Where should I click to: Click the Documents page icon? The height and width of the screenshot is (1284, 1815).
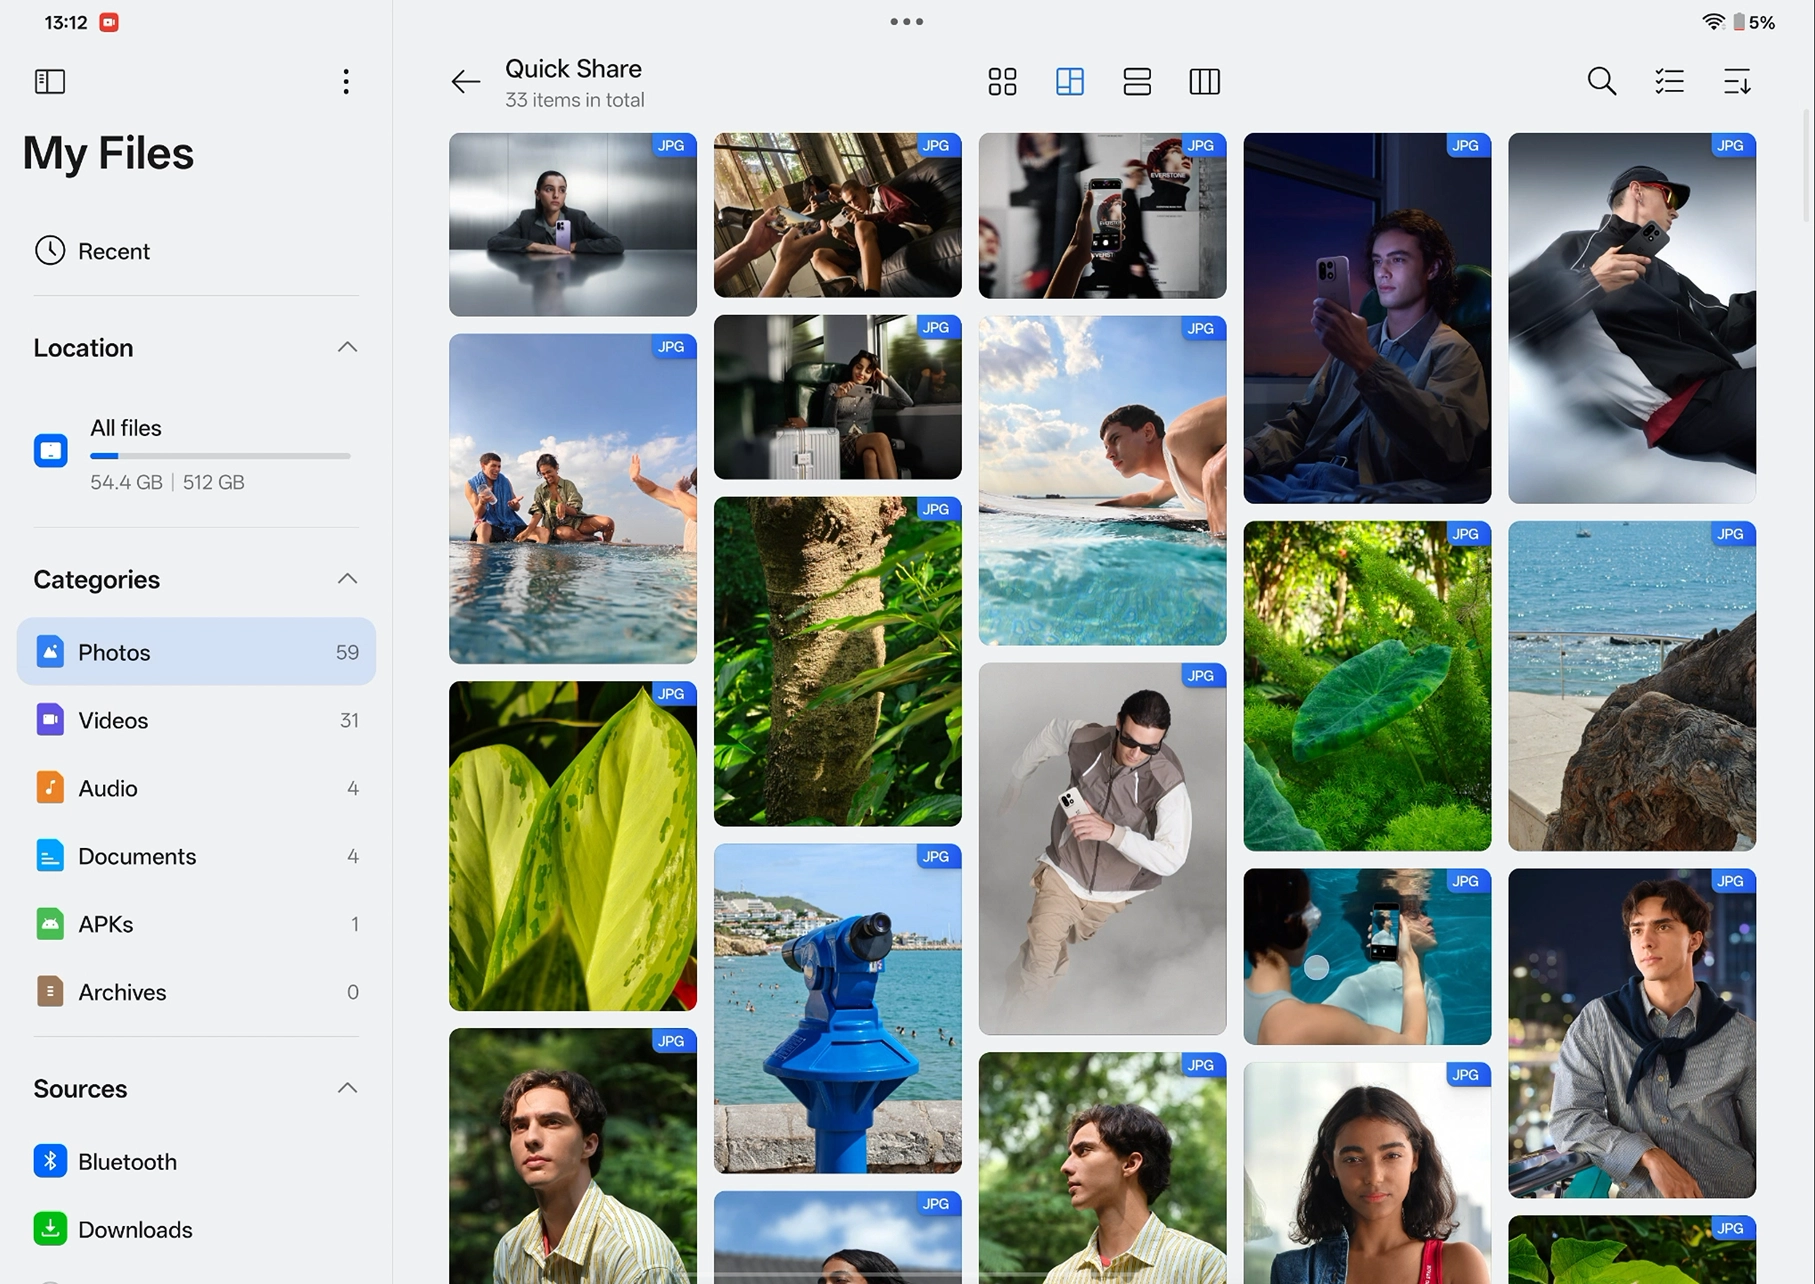tap(50, 856)
